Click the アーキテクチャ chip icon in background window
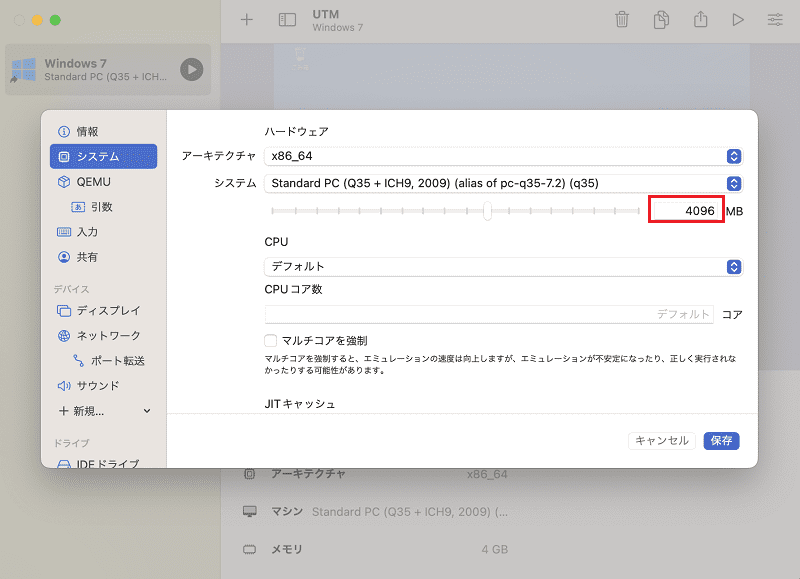Viewport: 800px width, 579px height. point(249,474)
